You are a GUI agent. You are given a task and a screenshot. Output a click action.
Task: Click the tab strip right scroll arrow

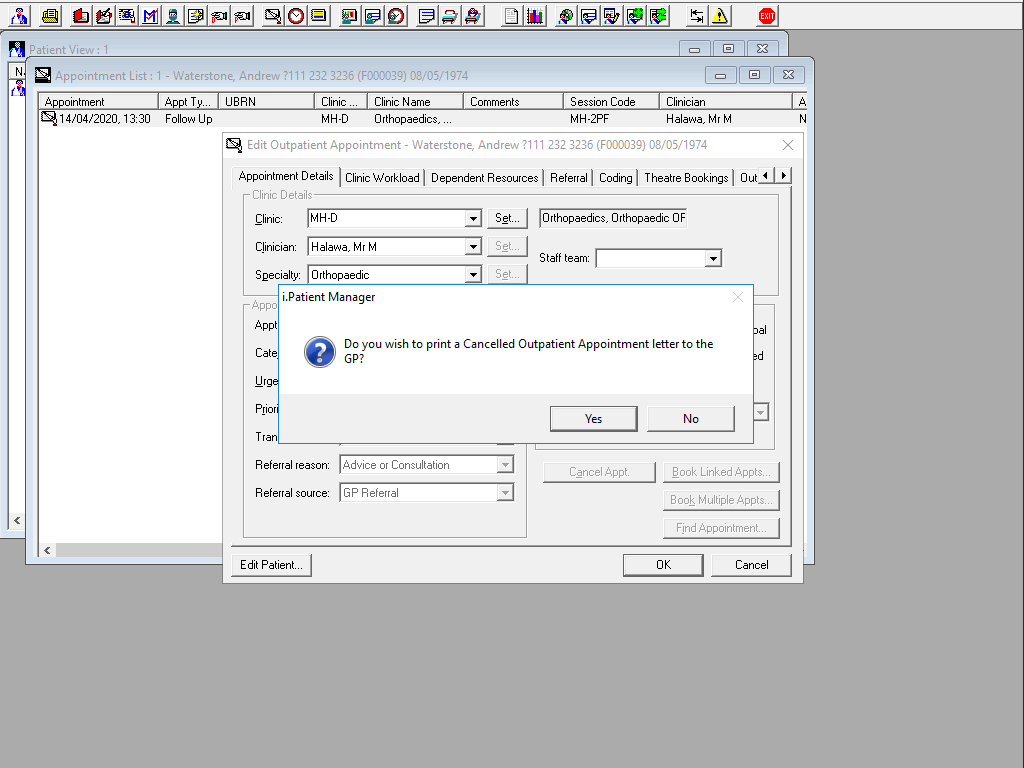click(x=784, y=176)
